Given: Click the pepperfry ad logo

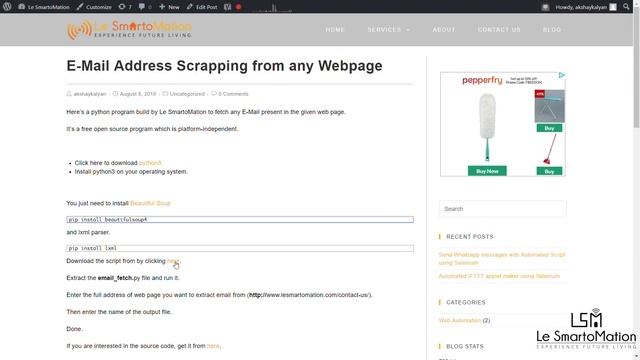Looking at the screenshot, I should click(482, 81).
